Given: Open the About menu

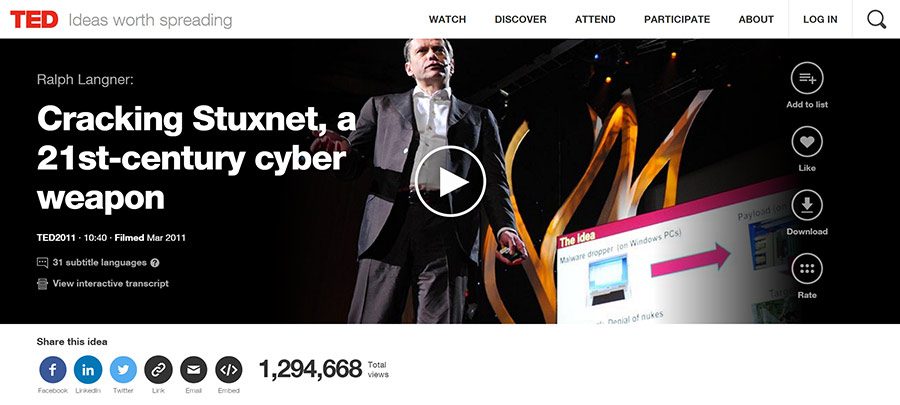Looking at the screenshot, I should (756, 20).
